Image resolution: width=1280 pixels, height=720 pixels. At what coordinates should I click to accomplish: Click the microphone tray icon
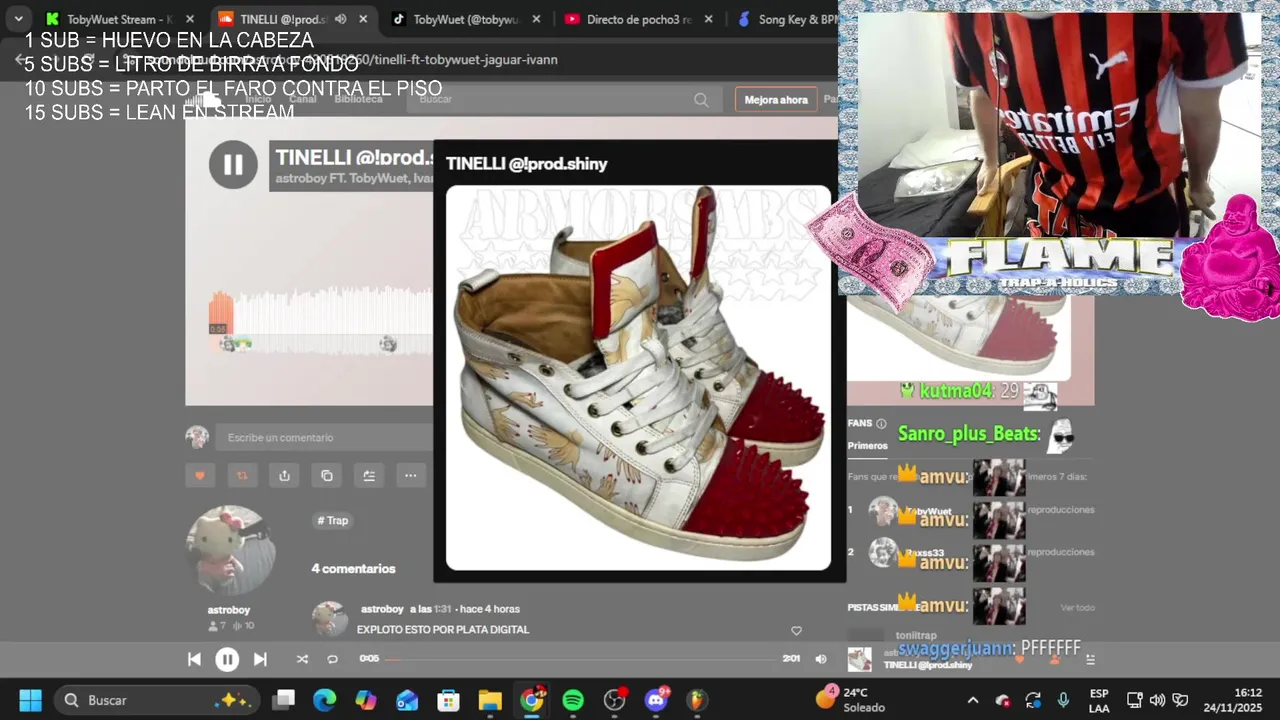click(1063, 700)
